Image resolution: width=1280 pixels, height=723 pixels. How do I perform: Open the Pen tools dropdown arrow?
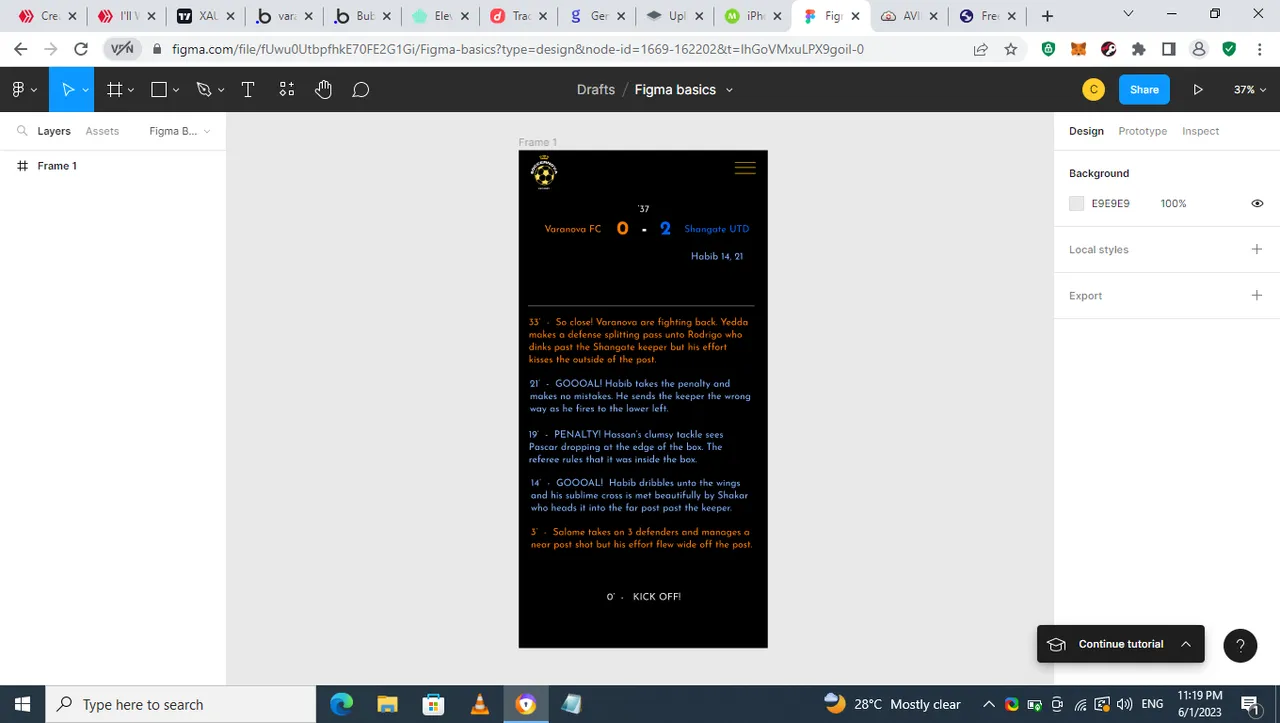[221, 90]
